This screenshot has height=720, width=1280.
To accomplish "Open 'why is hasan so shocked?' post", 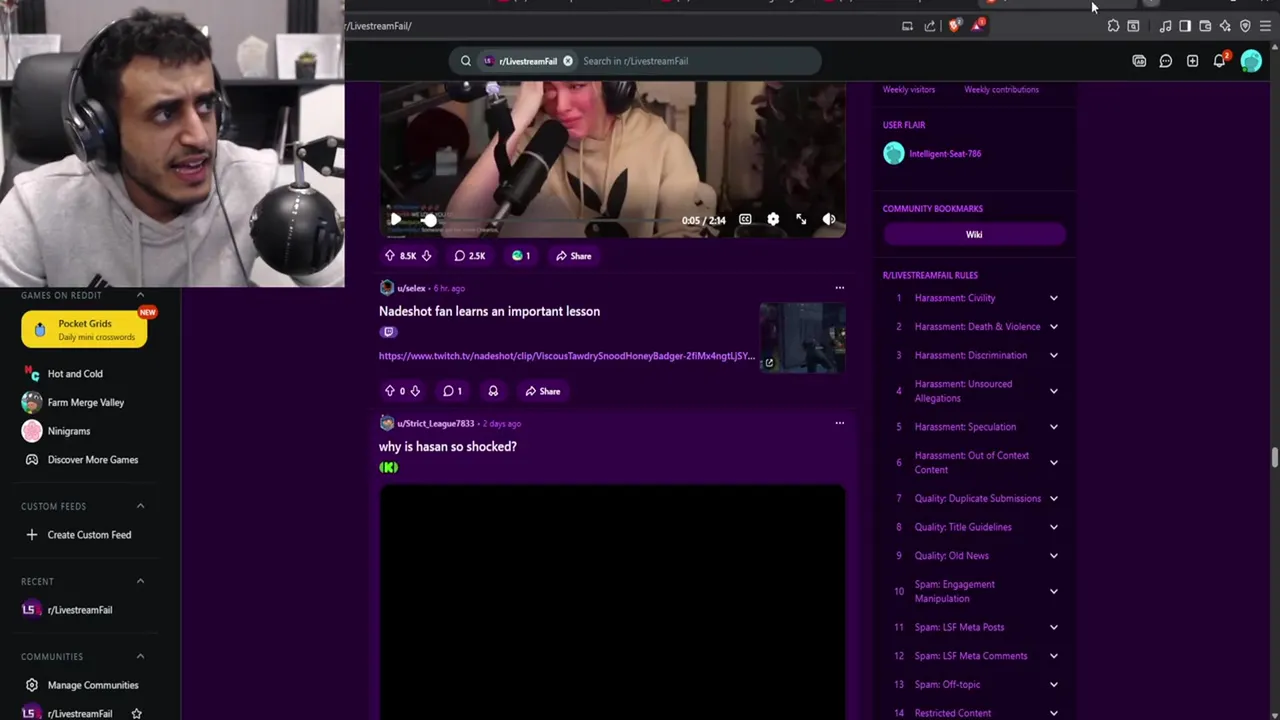I will pos(448,447).
